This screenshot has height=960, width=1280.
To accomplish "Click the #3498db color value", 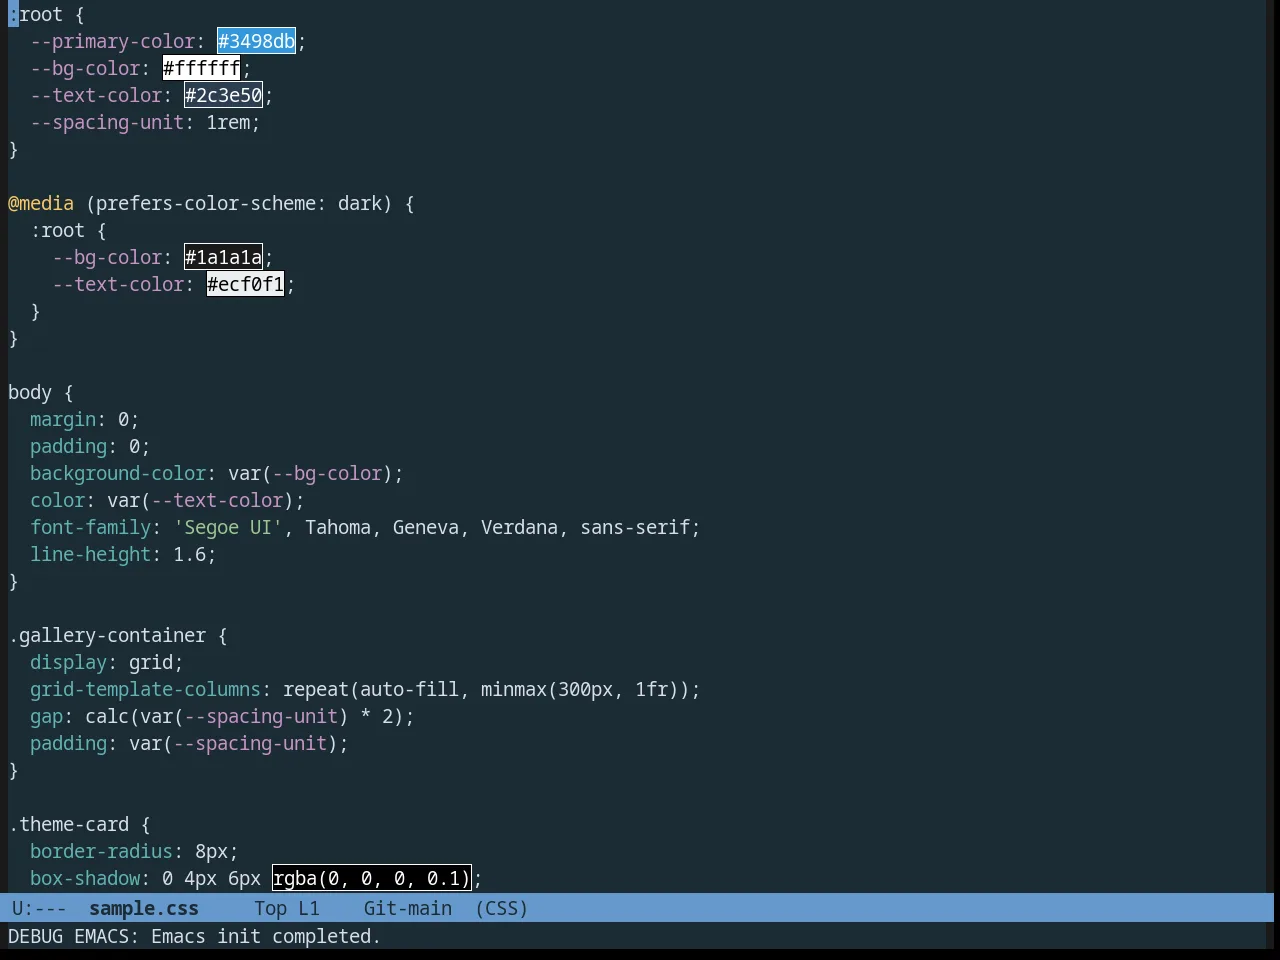I will tap(257, 41).
